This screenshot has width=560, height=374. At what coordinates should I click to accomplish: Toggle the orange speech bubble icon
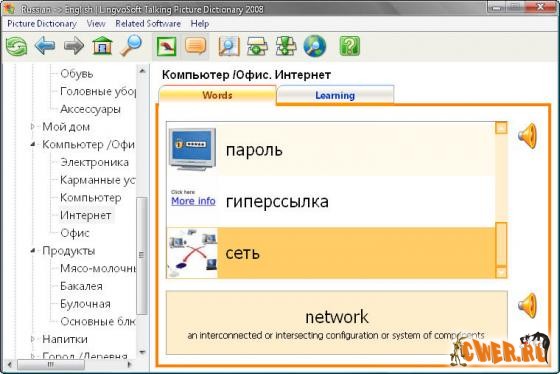pyautogui.click(x=195, y=46)
